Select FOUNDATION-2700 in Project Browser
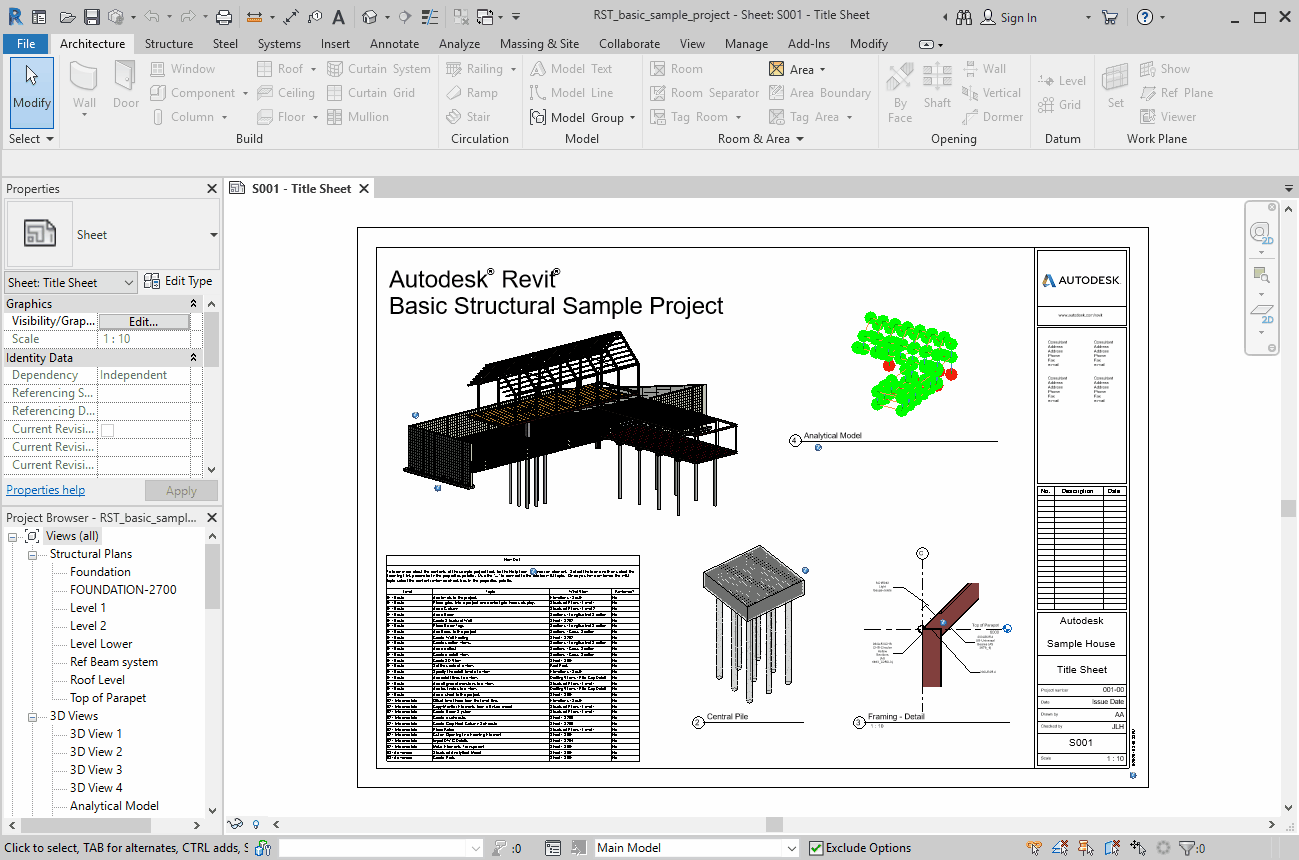The height and width of the screenshot is (860, 1299). tap(123, 590)
